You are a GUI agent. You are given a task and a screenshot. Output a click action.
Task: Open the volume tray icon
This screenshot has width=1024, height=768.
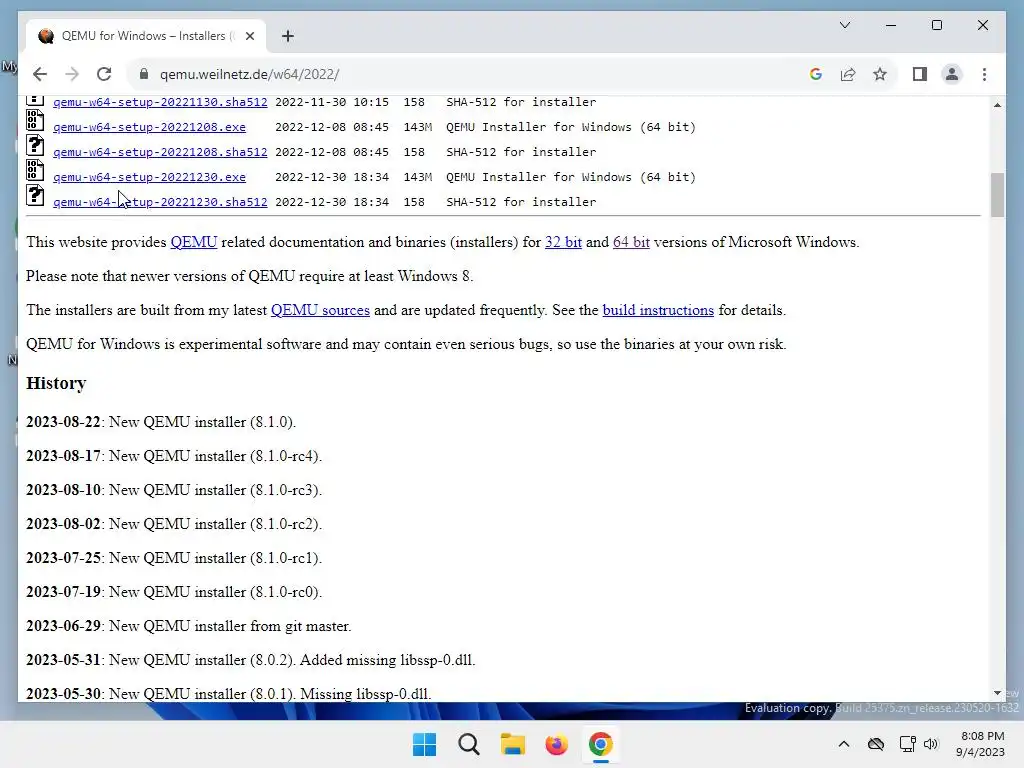click(931, 744)
